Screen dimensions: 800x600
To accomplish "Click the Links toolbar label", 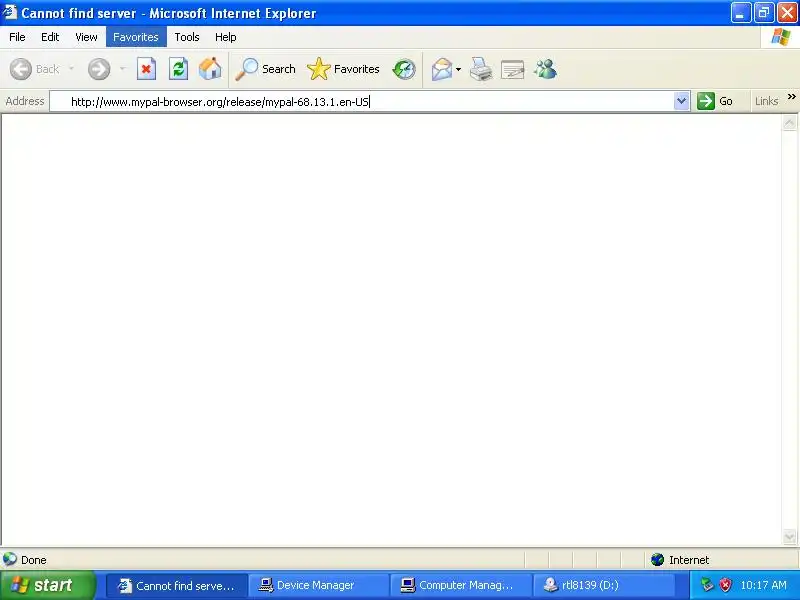I will tap(766, 101).
